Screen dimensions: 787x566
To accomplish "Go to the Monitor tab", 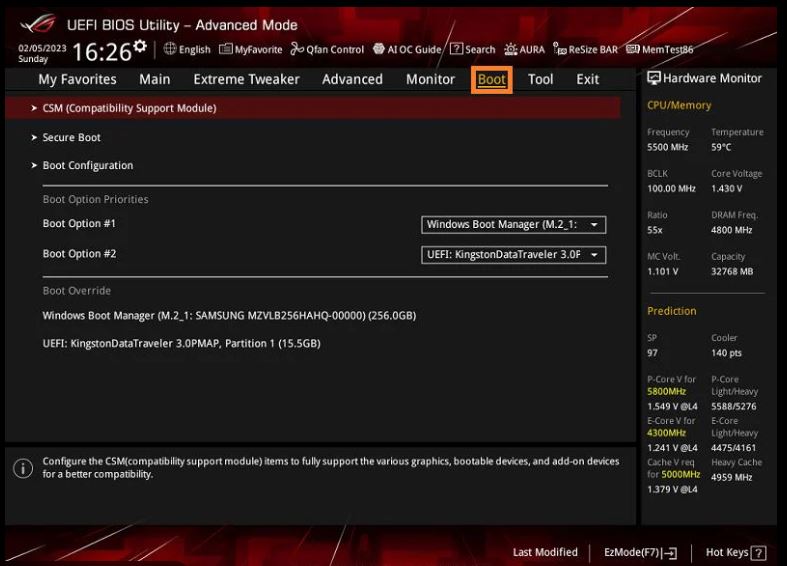I will click(x=430, y=79).
